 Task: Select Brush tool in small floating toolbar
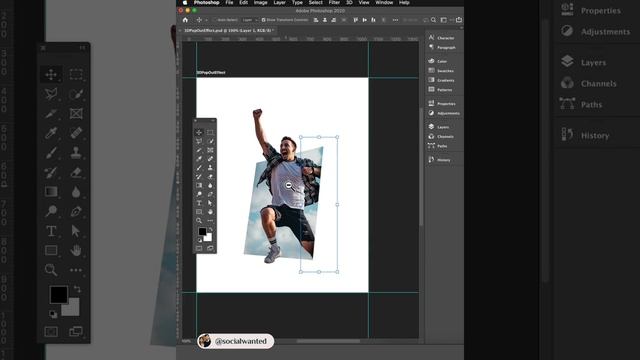click(199, 168)
